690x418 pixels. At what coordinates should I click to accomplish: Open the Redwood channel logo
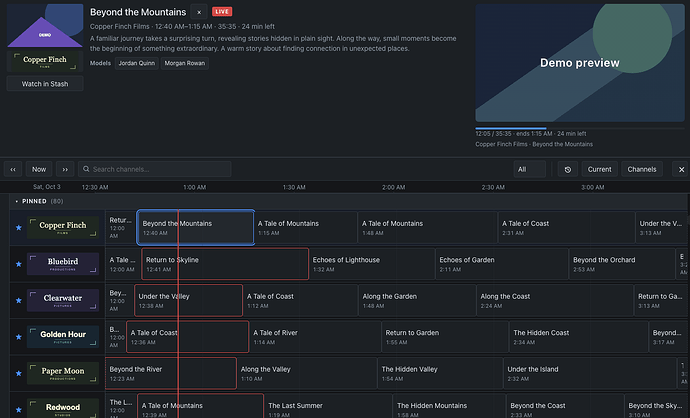pyautogui.click(x=63, y=408)
